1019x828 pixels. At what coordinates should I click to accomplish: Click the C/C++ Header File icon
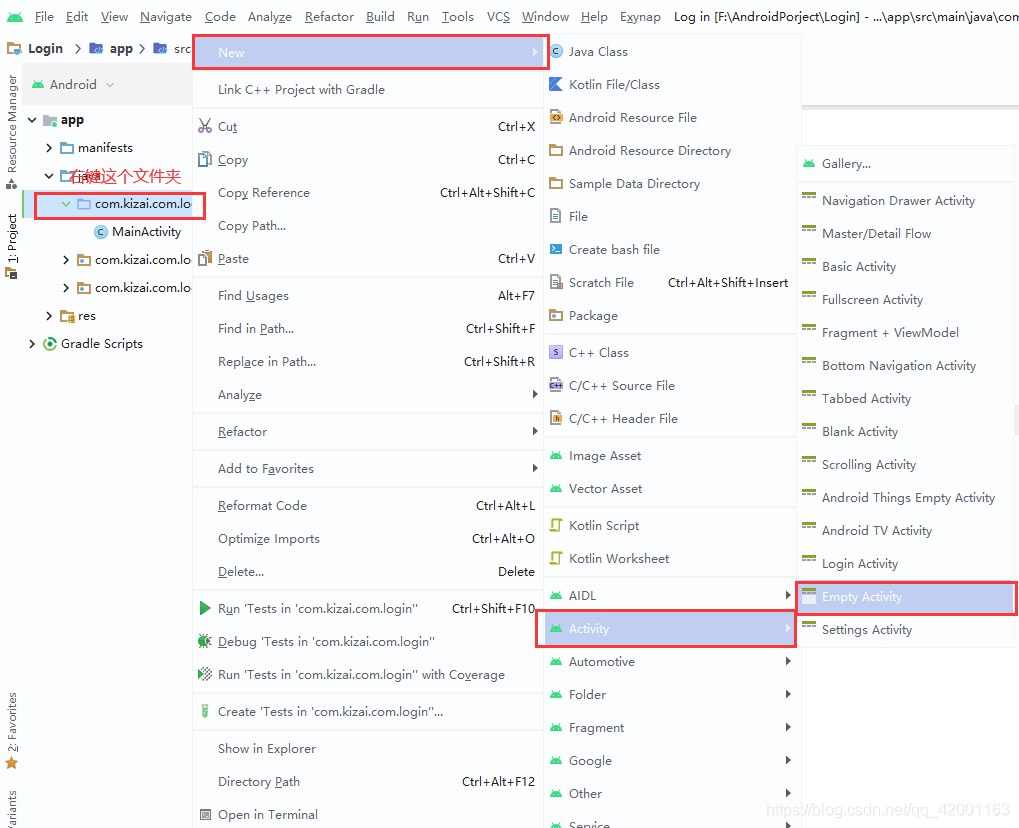[x=556, y=418]
